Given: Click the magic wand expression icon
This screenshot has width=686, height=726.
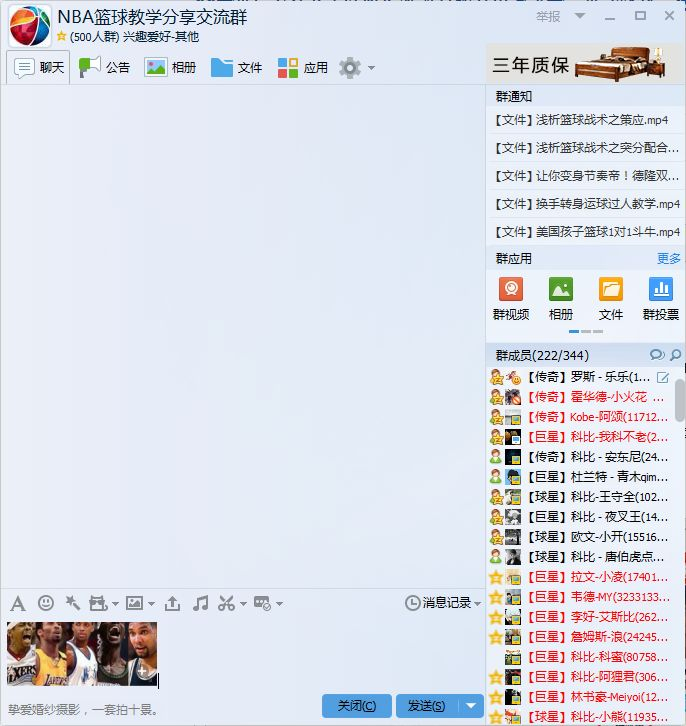Looking at the screenshot, I should pos(72,603).
